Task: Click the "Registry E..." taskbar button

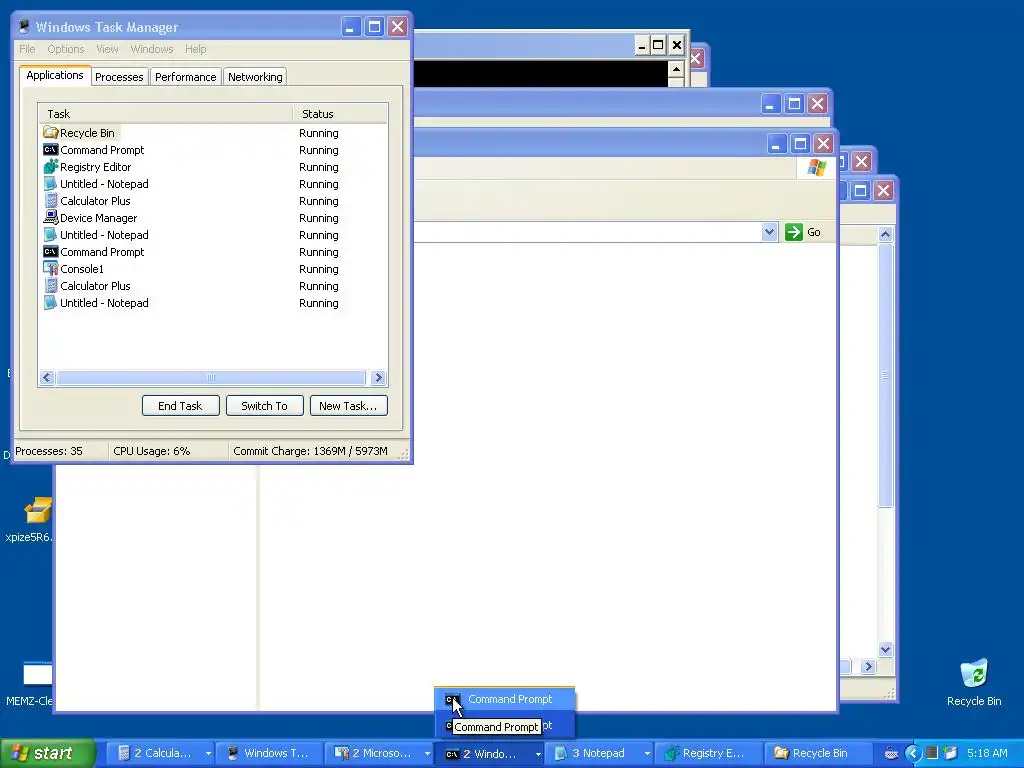Action: [707, 753]
